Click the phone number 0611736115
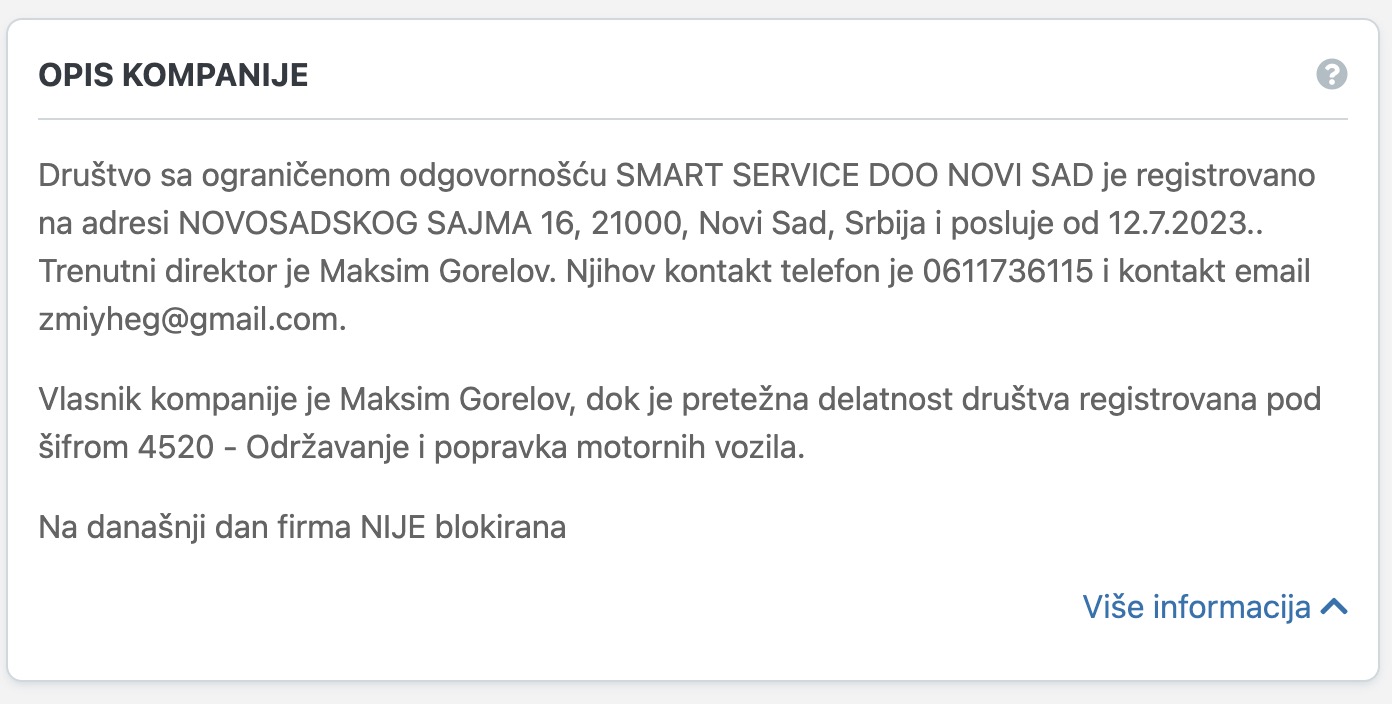Image resolution: width=1392 pixels, height=704 pixels. (1009, 272)
